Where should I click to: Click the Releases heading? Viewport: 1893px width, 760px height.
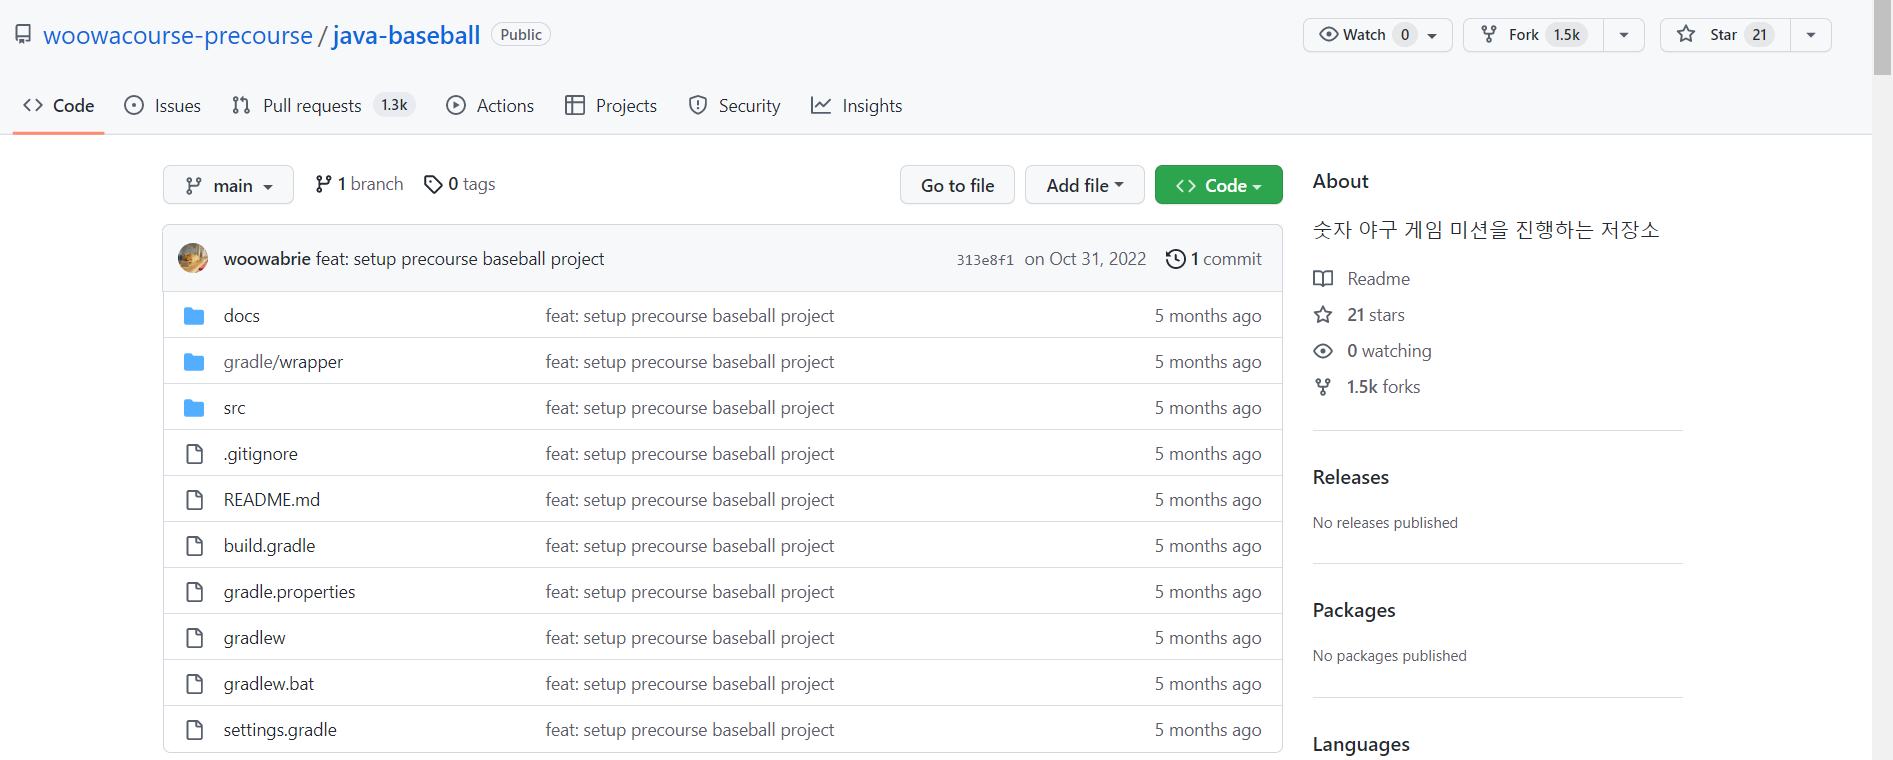tap(1351, 478)
